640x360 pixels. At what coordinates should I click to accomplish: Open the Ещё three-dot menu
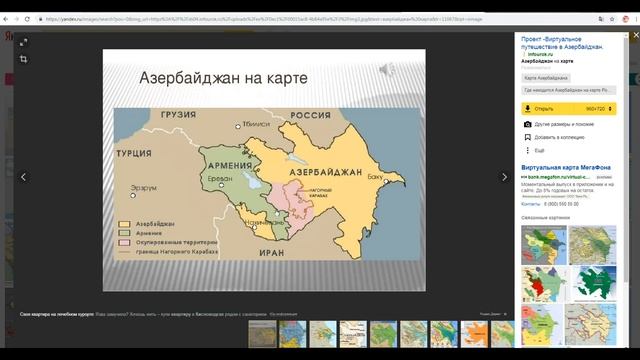527,151
